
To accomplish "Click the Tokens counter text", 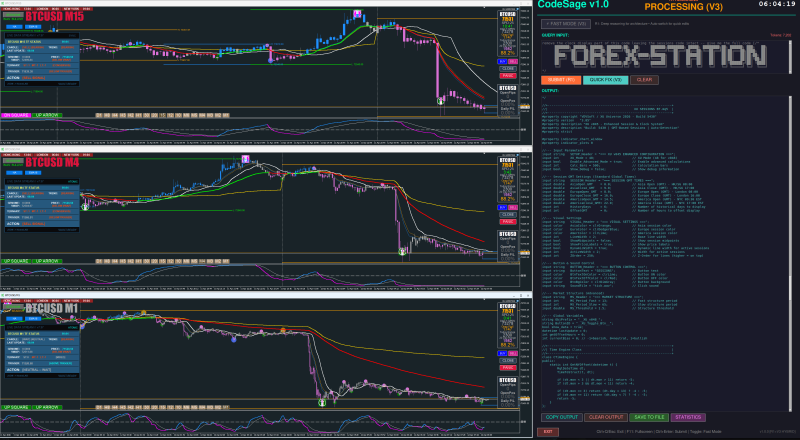I will point(780,35).
